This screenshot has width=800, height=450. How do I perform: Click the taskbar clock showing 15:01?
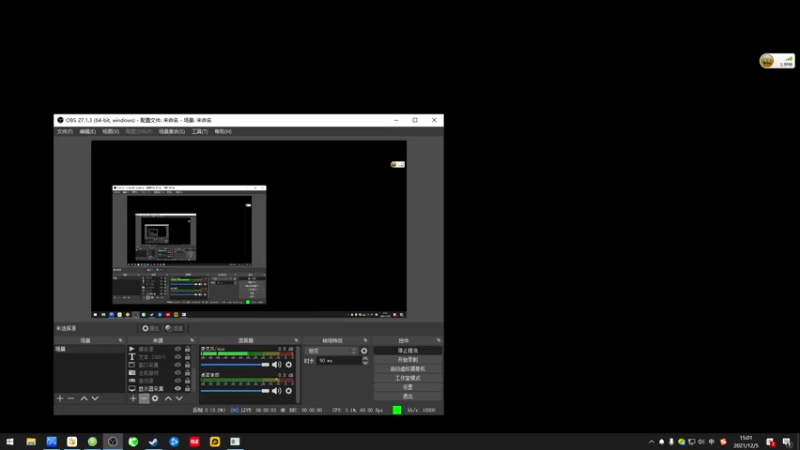click(746, 442)
